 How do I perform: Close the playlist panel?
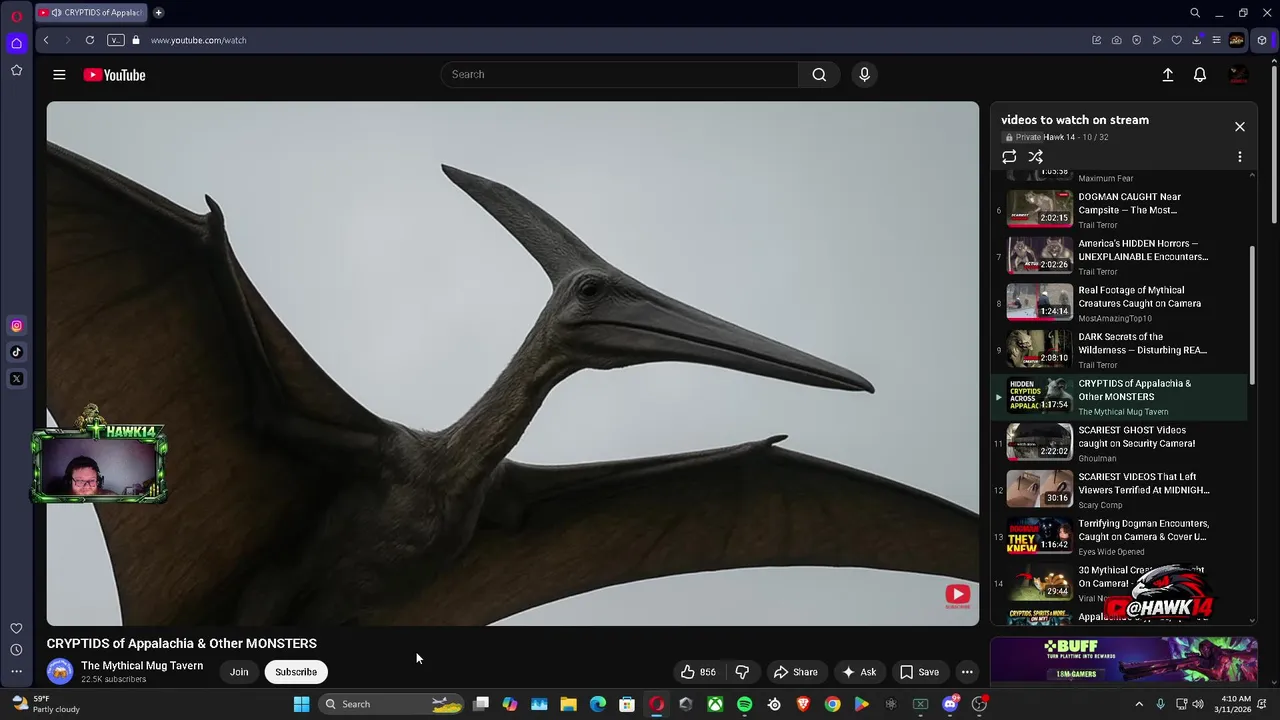click(1240, 127)
